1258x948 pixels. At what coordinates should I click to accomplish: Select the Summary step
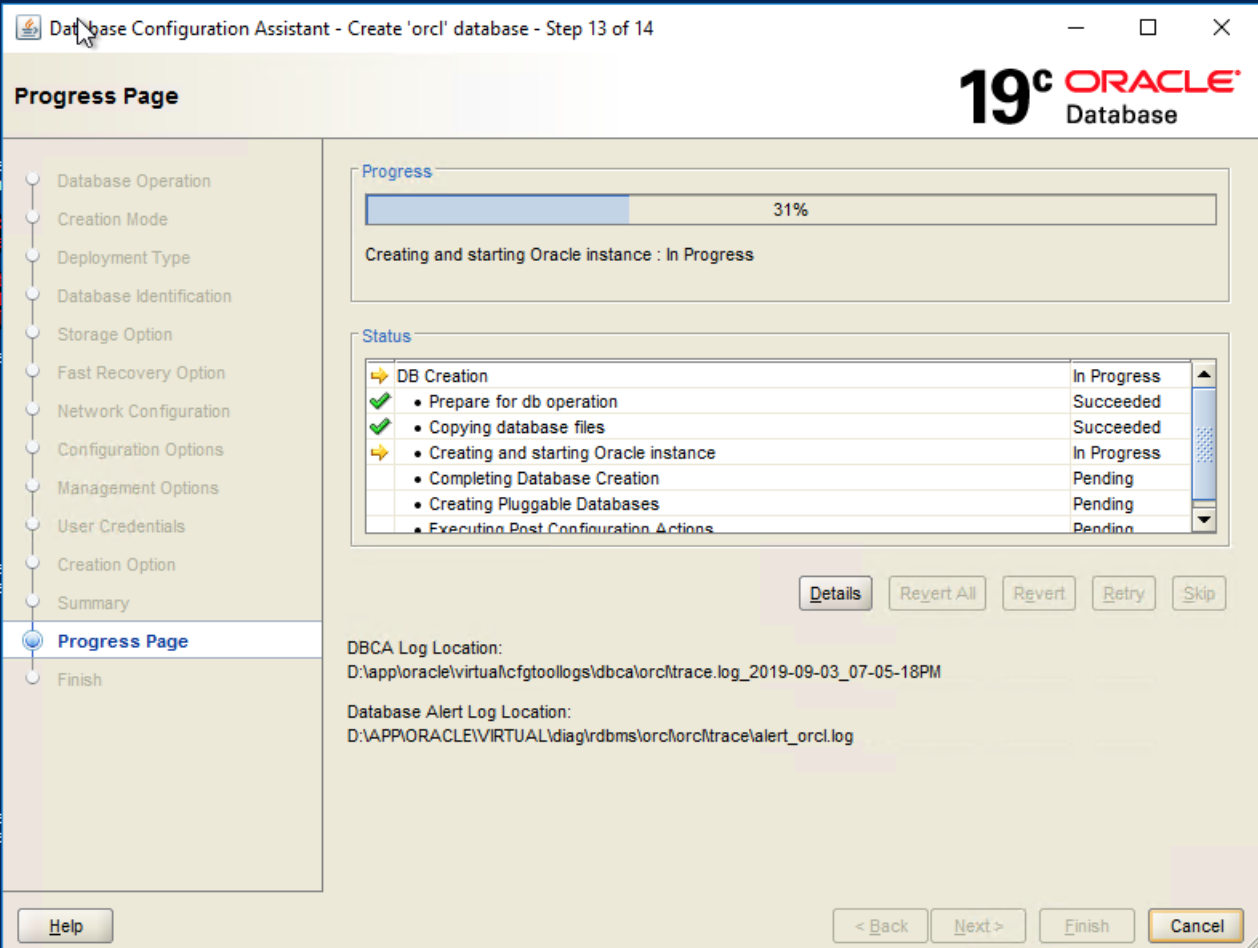pos(93,603)
